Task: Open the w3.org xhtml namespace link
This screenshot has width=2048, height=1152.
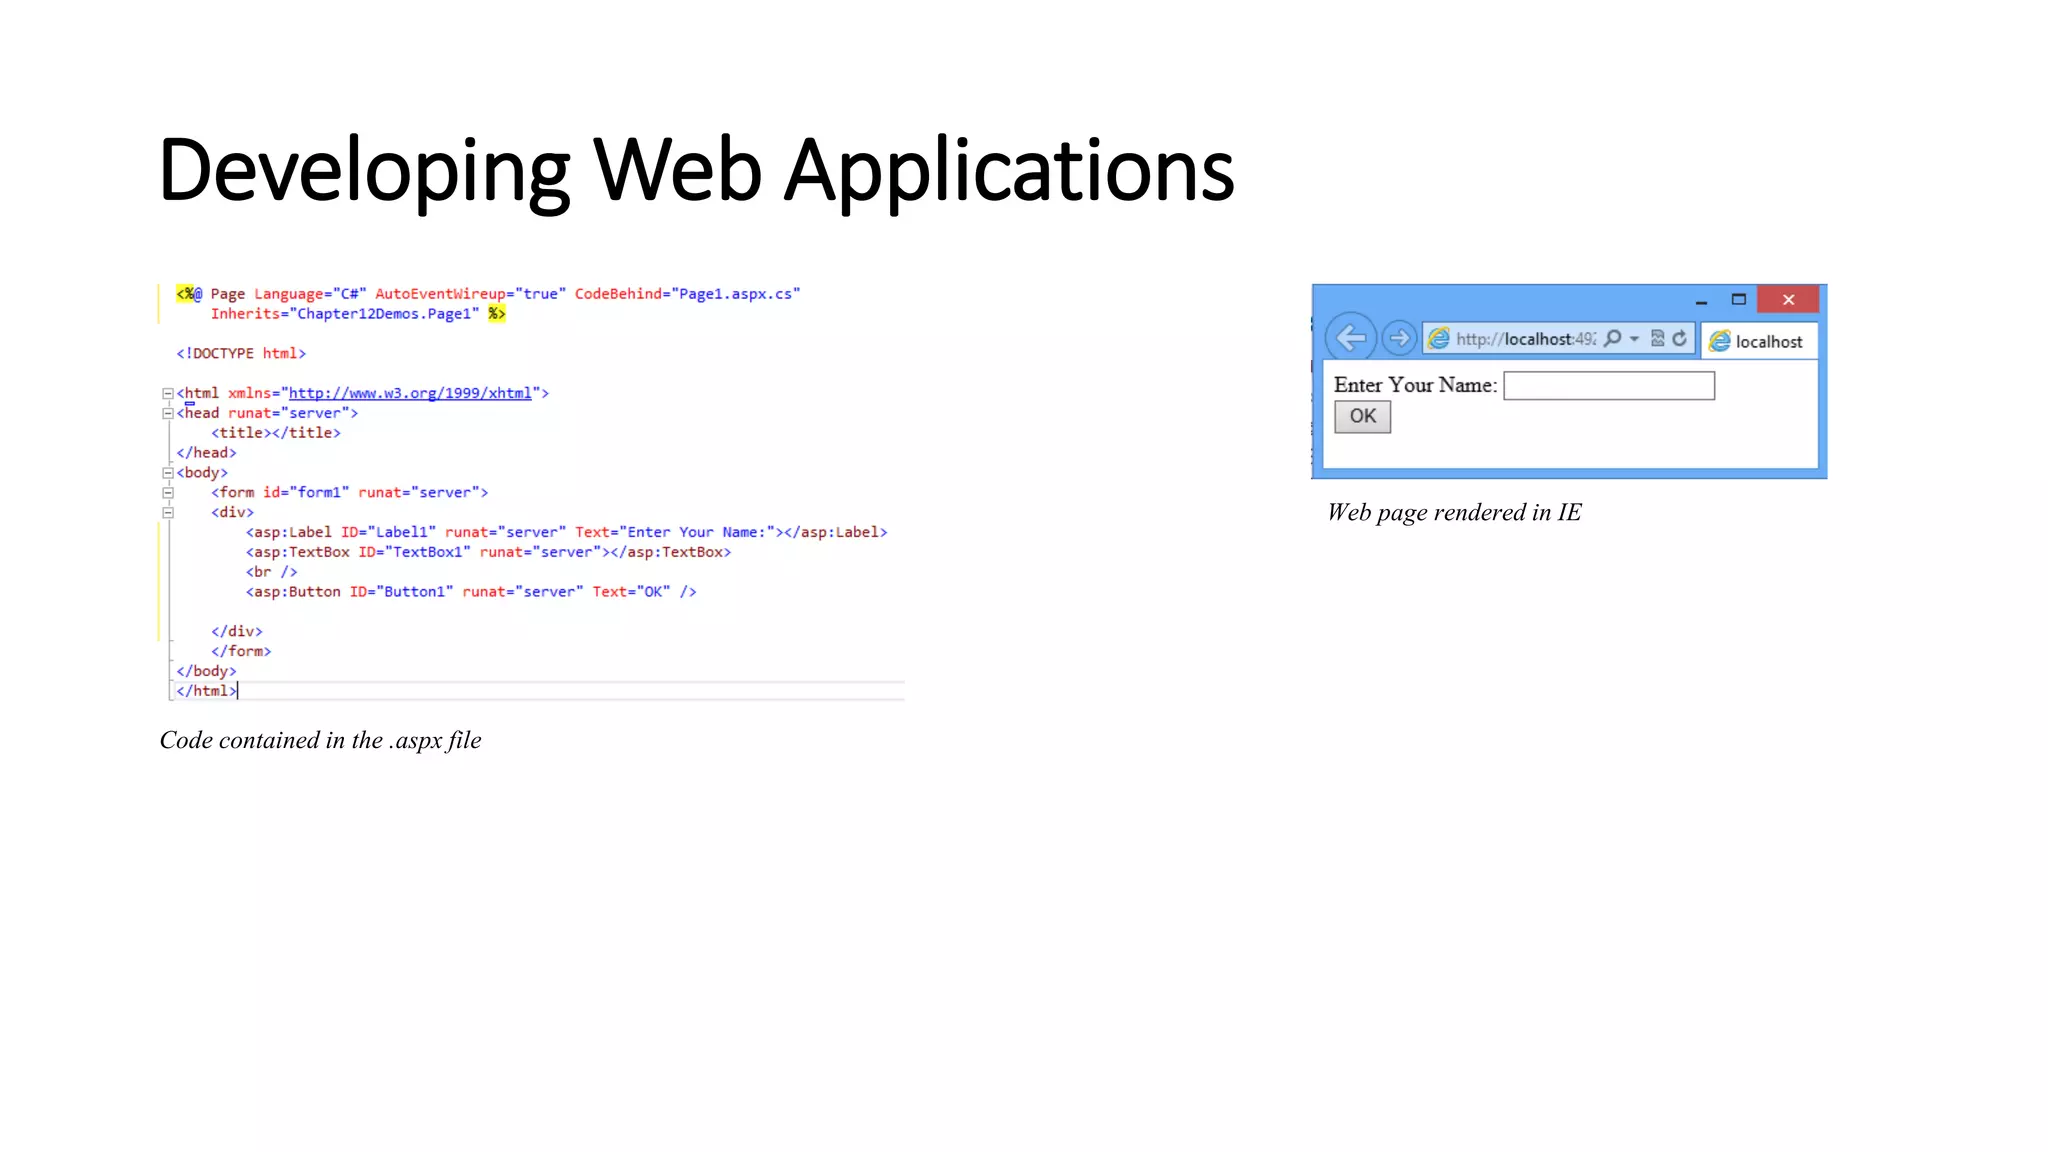Action: (410, 393)
